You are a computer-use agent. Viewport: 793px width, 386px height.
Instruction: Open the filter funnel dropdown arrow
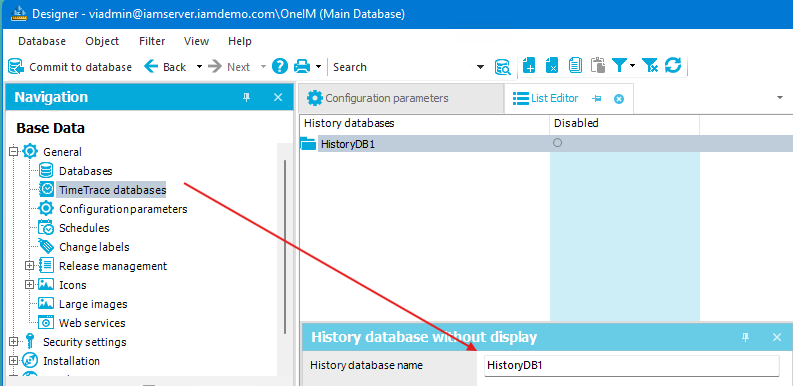click(633, 66)
